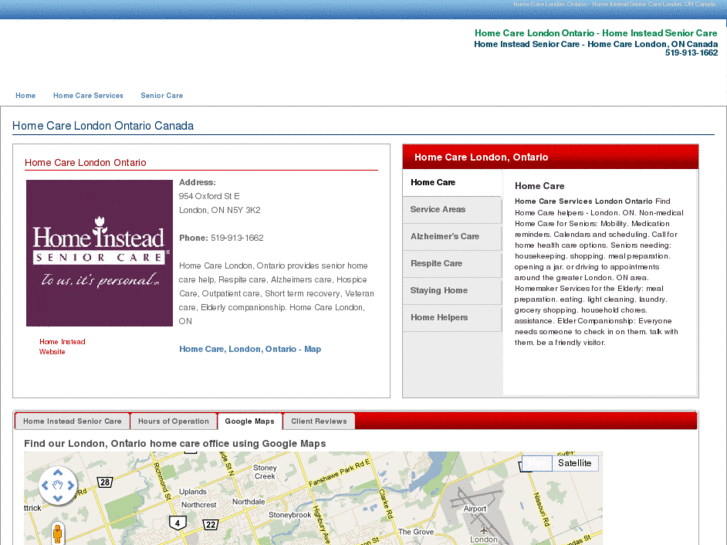Screen dimensions: 727x545
Task: Click Home Care London, Ontario red panel header
Action: pyautogui.click(x=550, y=157)
